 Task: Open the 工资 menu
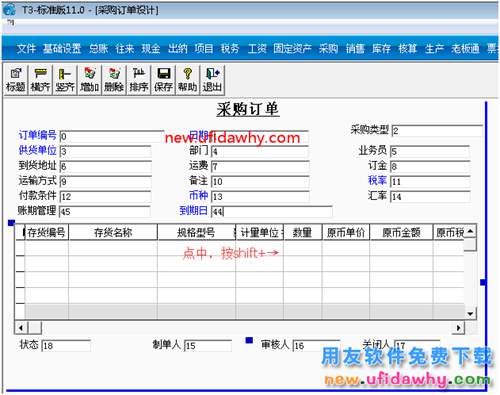click(x=257, y=49)
